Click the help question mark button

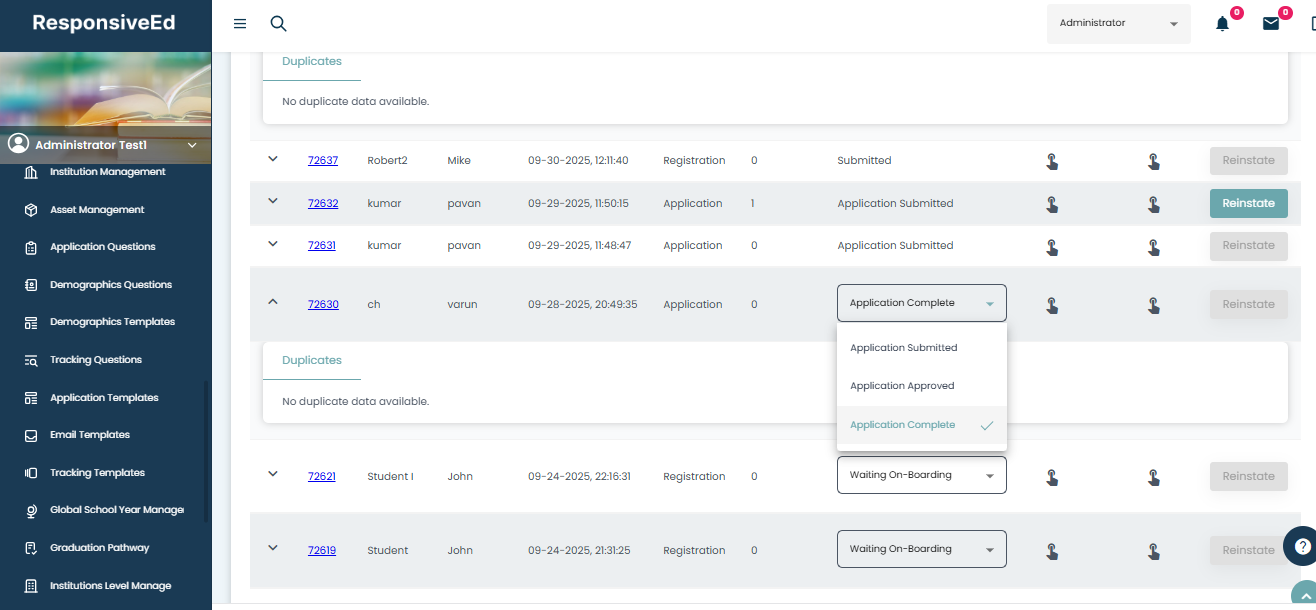point(1302,546)
